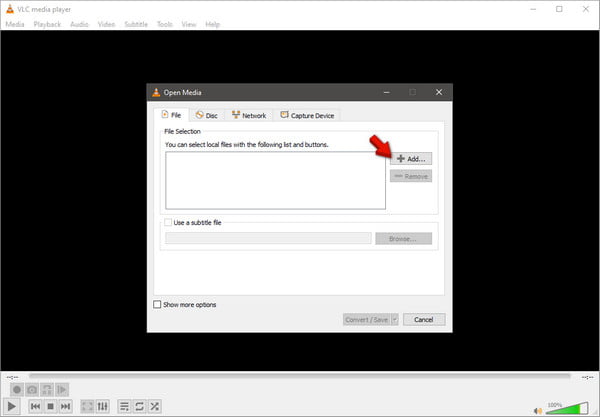Viewport: 600px width, 417px height.
Task: Toggle loop repeat mode icon
Action: point(139,406)
